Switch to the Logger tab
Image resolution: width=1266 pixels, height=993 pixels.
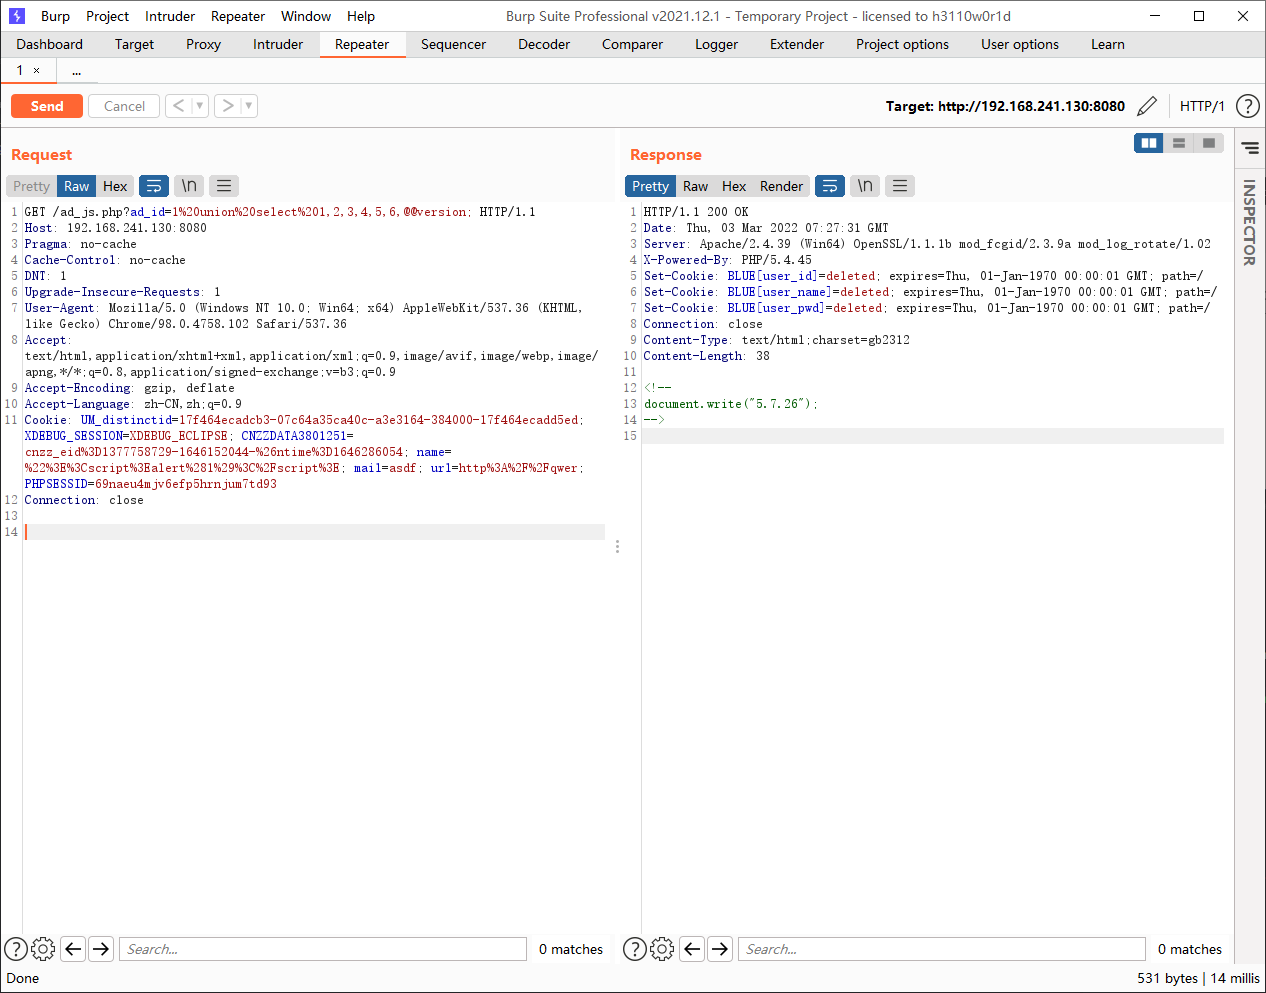tap(716, 44)
